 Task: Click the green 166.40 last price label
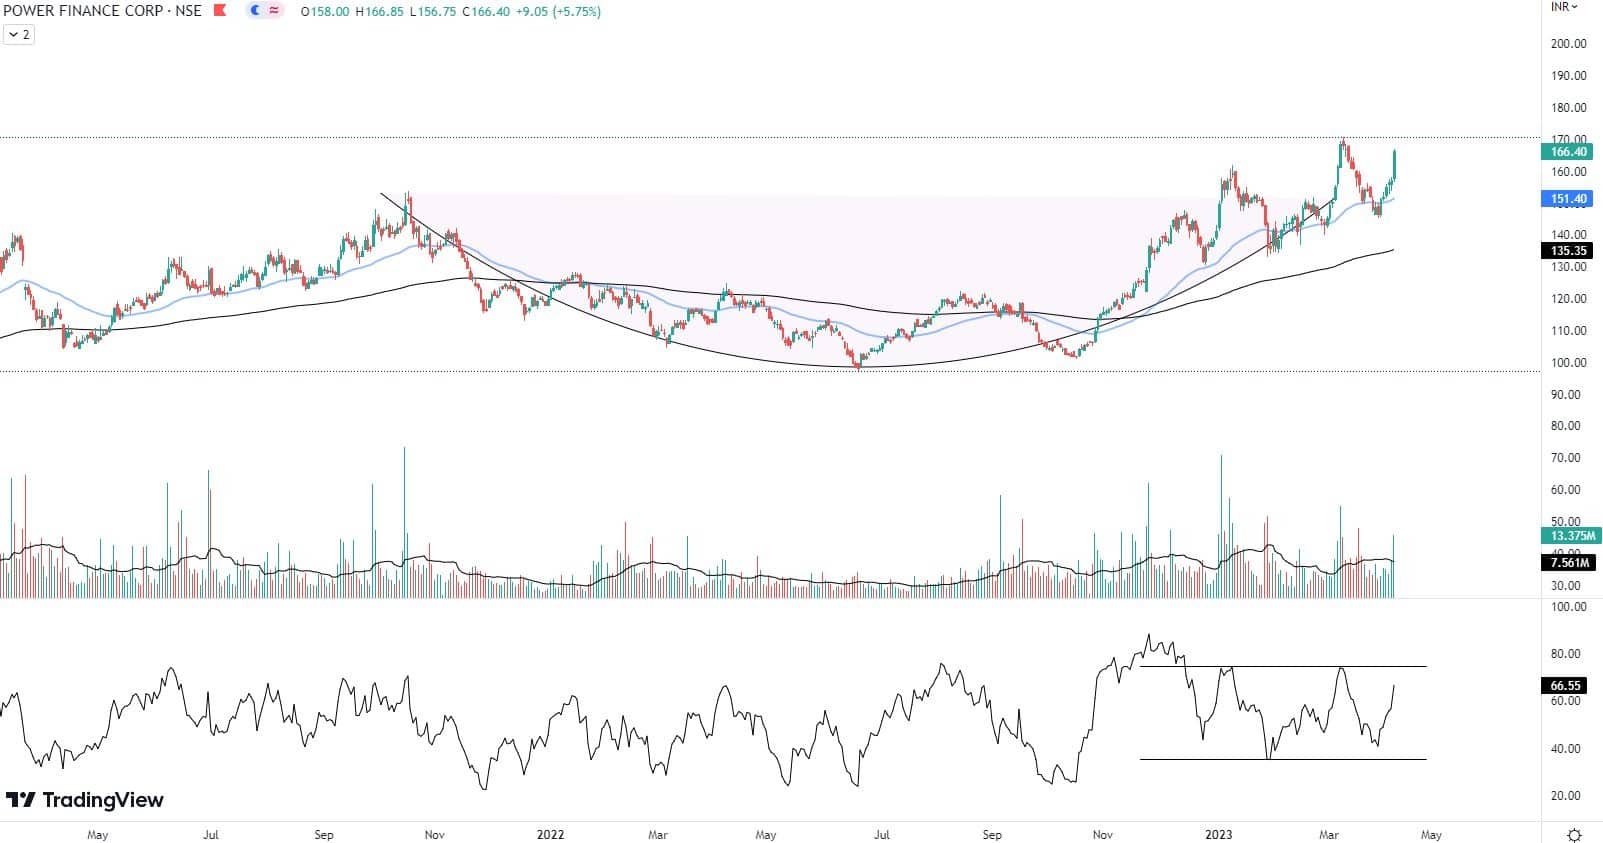tap(1568, 152)
